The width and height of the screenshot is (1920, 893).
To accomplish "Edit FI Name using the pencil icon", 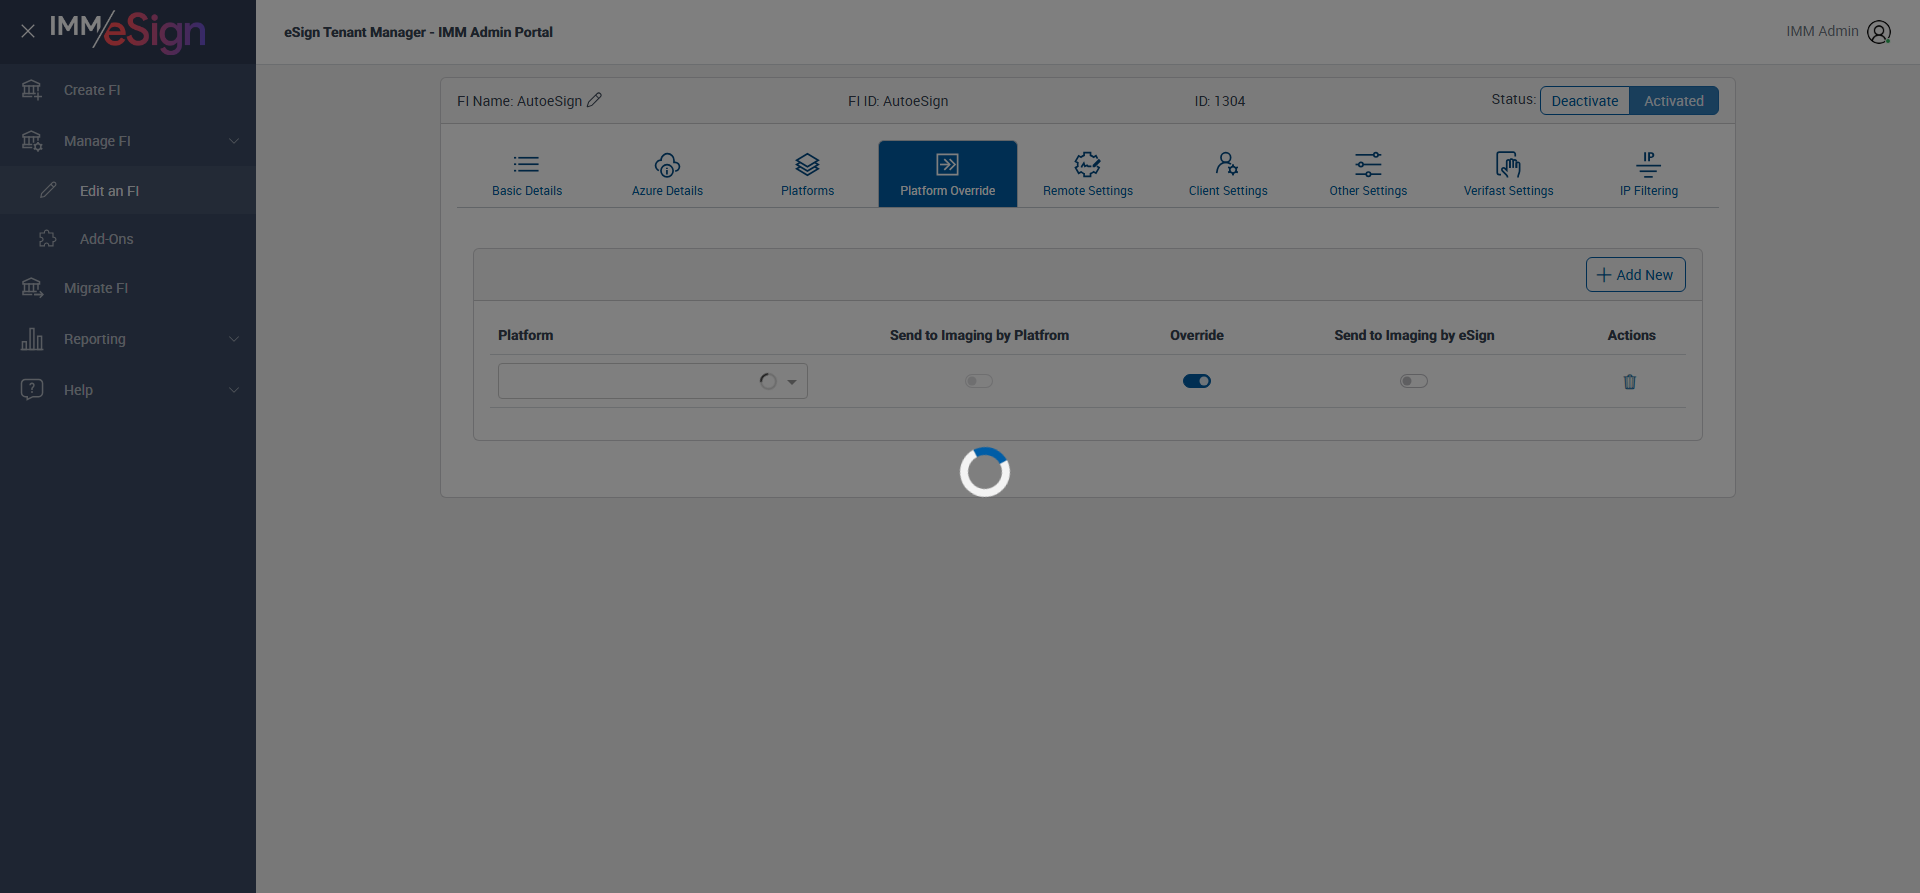I will pos(594,100).
